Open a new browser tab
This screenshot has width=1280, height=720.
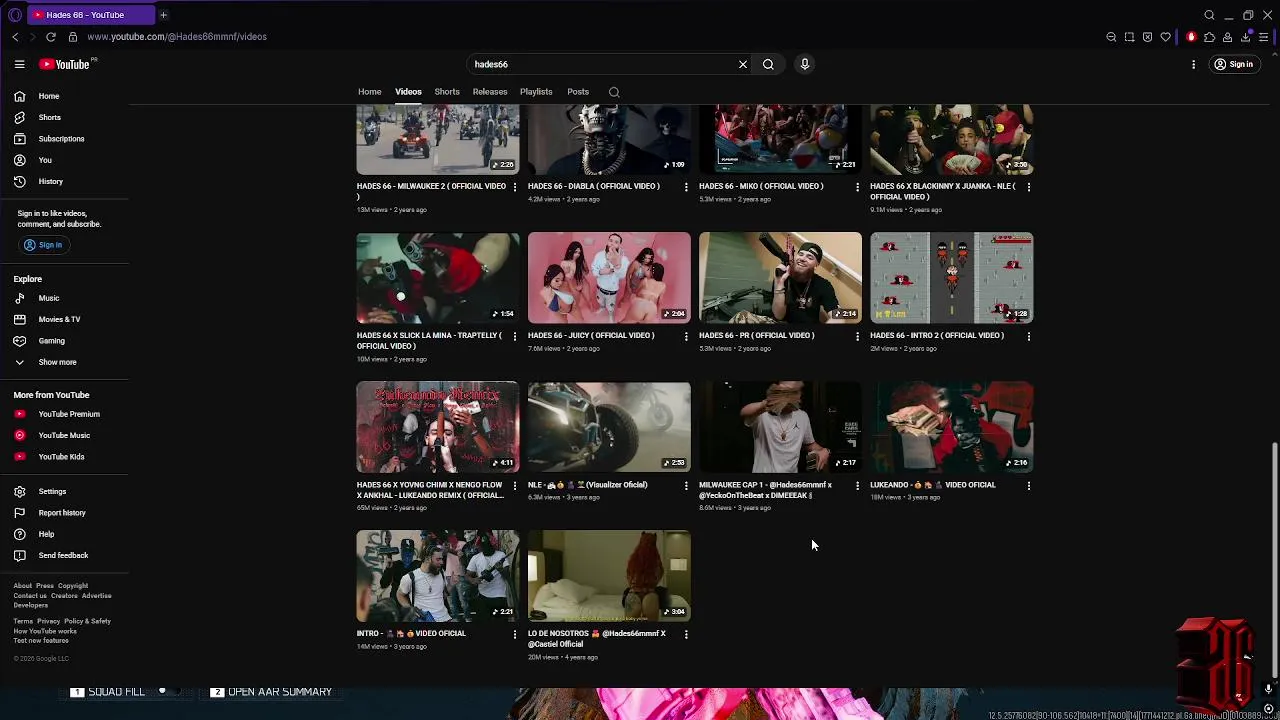(x=163, y=15)
